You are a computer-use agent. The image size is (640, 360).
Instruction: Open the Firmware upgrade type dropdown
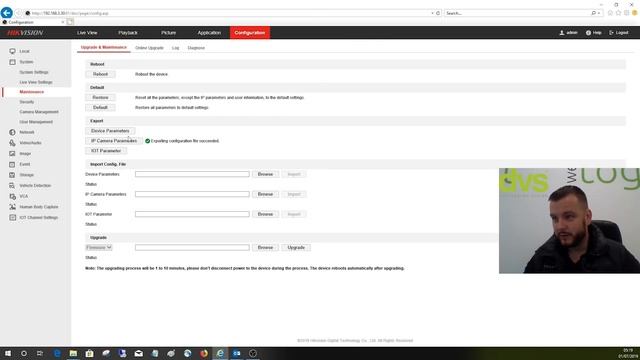tap(98, 247)
